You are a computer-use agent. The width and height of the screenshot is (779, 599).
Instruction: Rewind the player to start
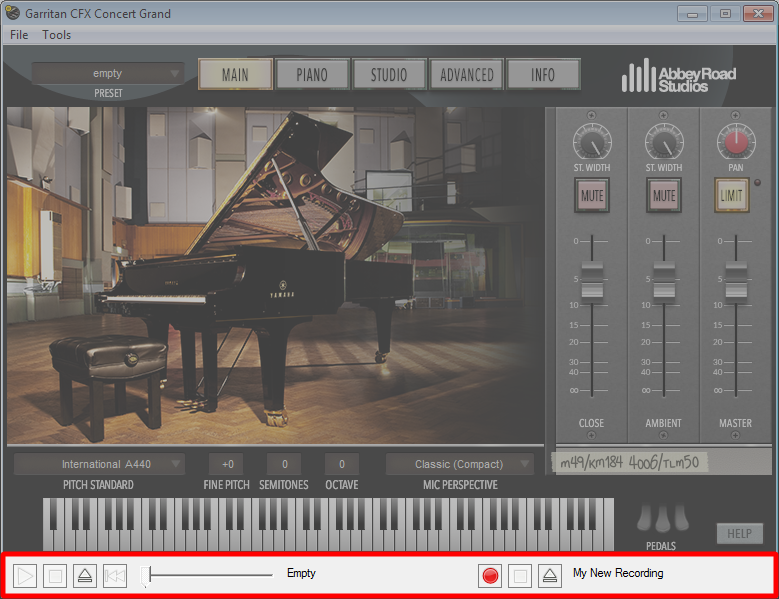(115, 576)
